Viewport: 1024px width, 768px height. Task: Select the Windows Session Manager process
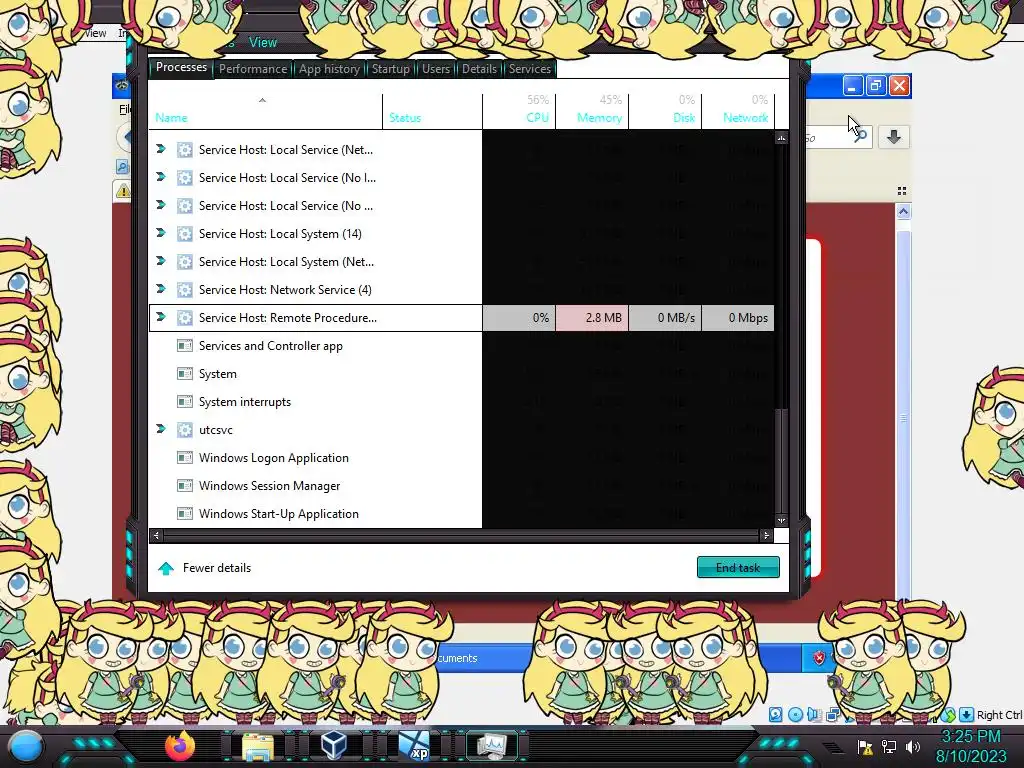pyautogui.click(x=462, y=486)
